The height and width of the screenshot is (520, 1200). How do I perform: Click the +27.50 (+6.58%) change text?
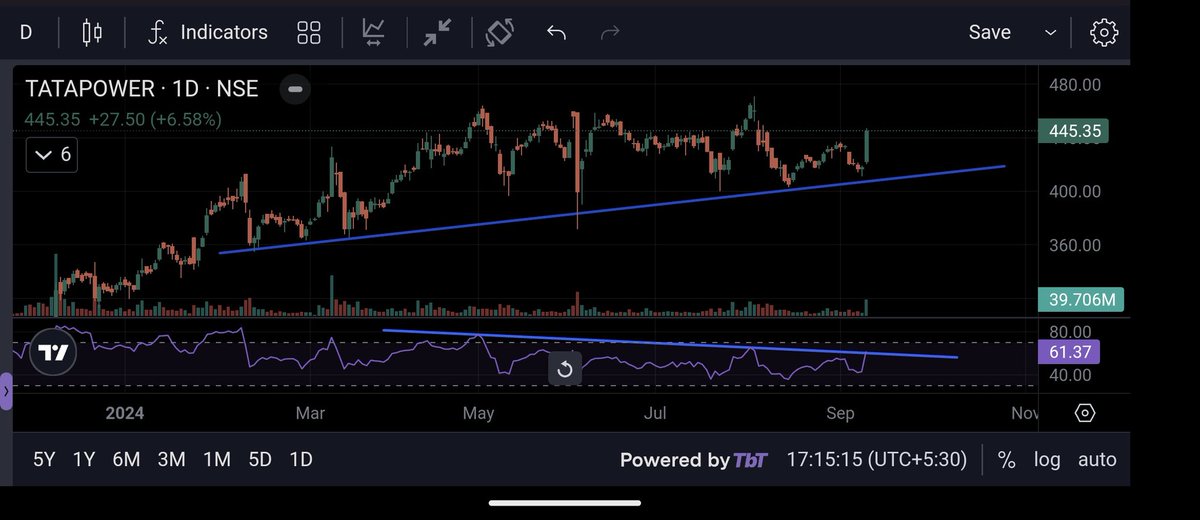click(x=155, y=119)
